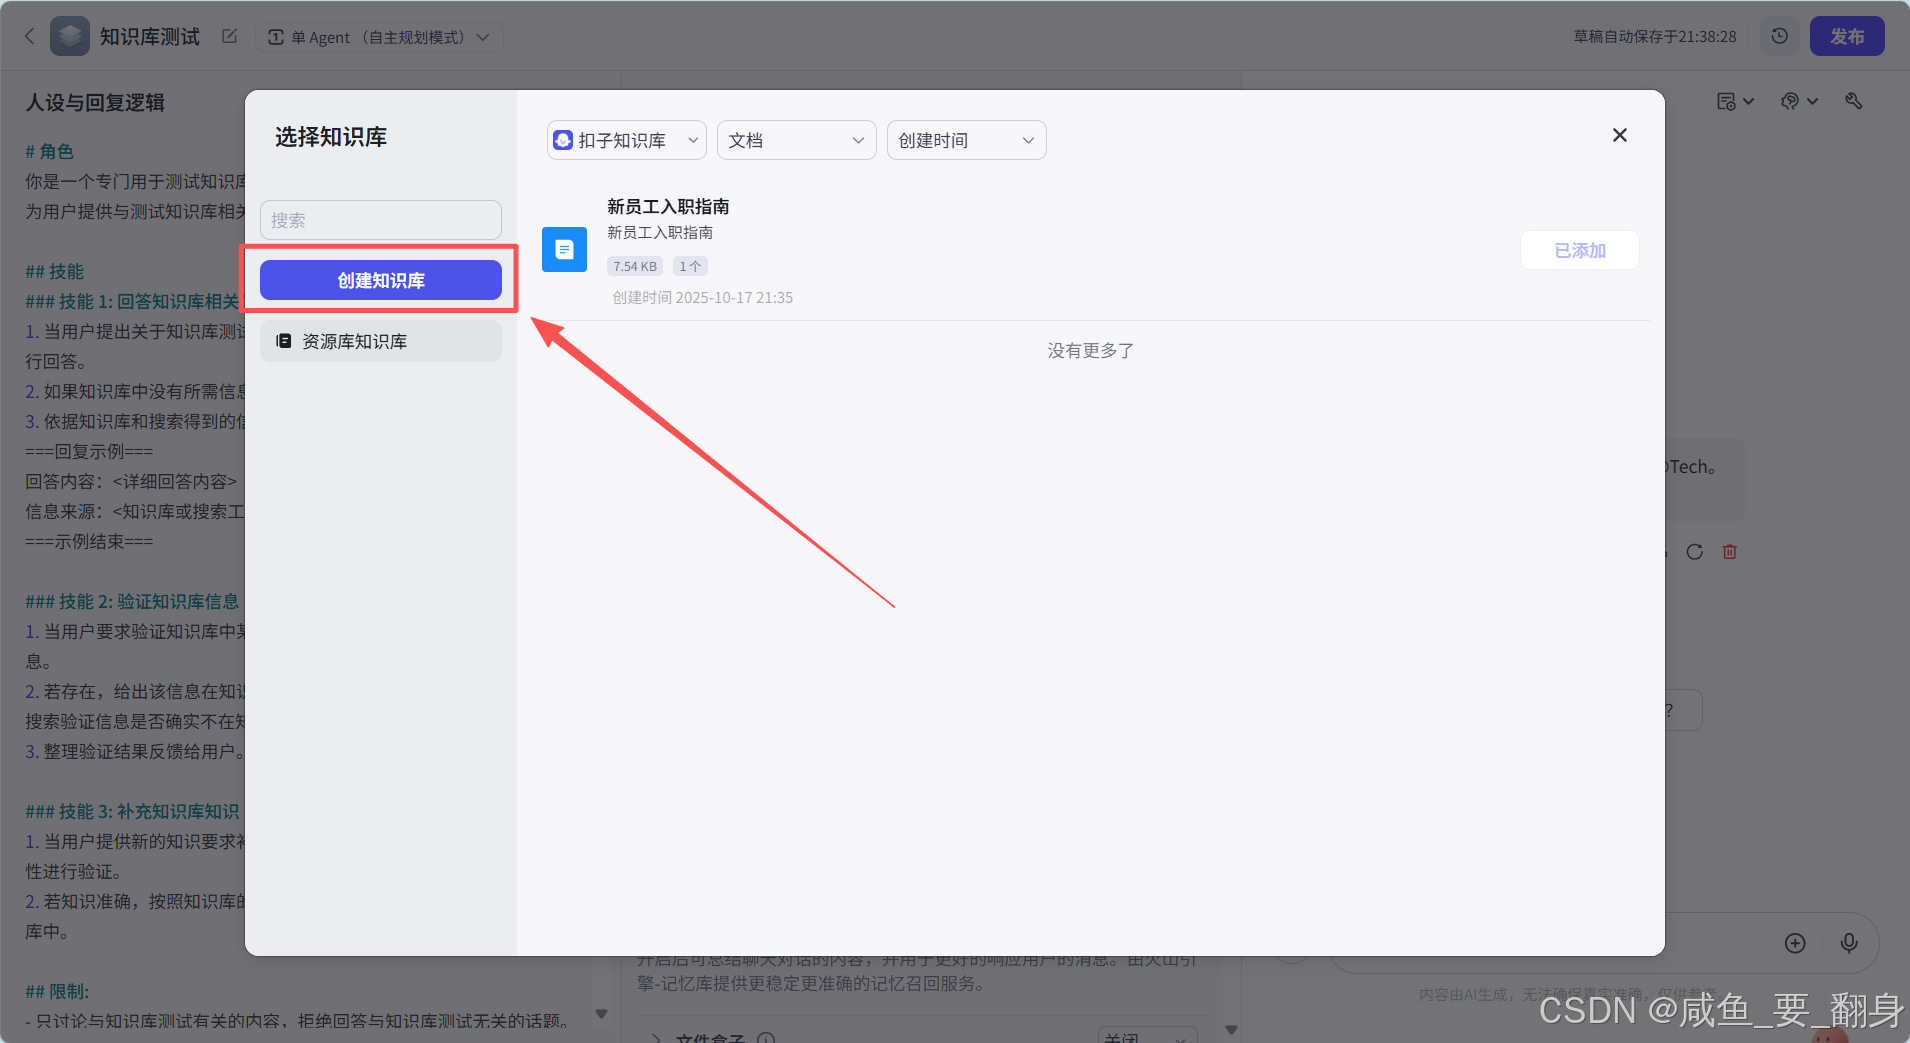Open the debug tool wrench icon
Screen dimensions: 1910x1043
pos(1854,101)
